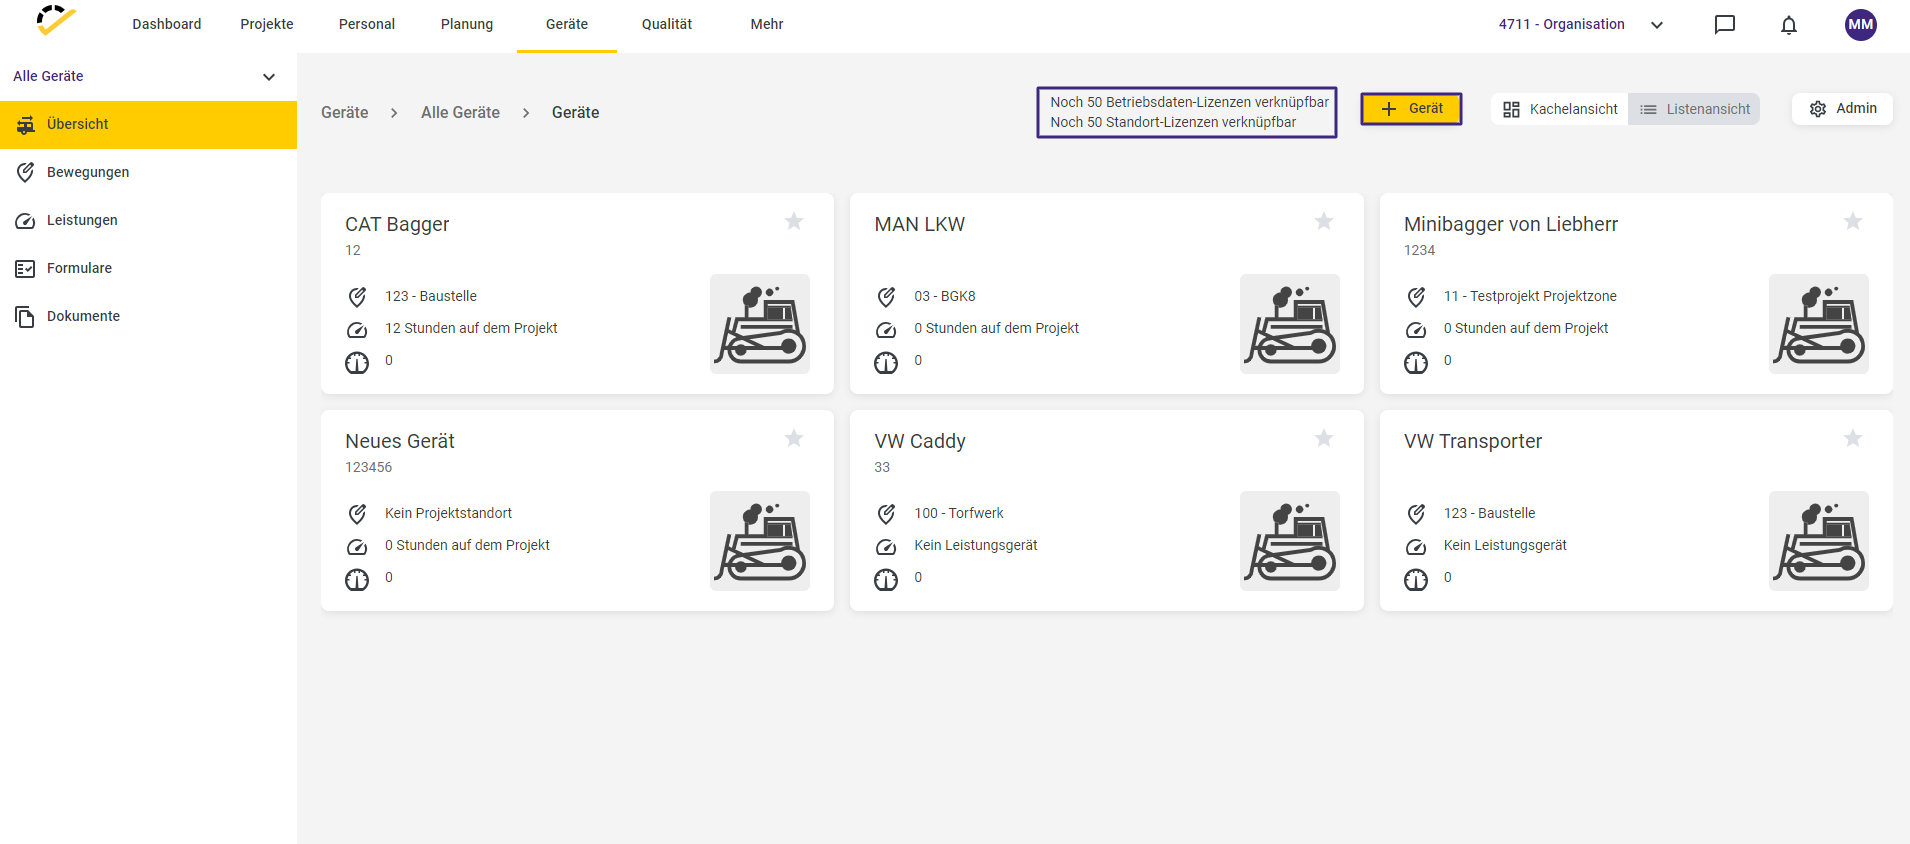Viewport: 1910px width, 844px height.
Task: Click the VW Caddy location icon
Action: (x=886, y=514)
